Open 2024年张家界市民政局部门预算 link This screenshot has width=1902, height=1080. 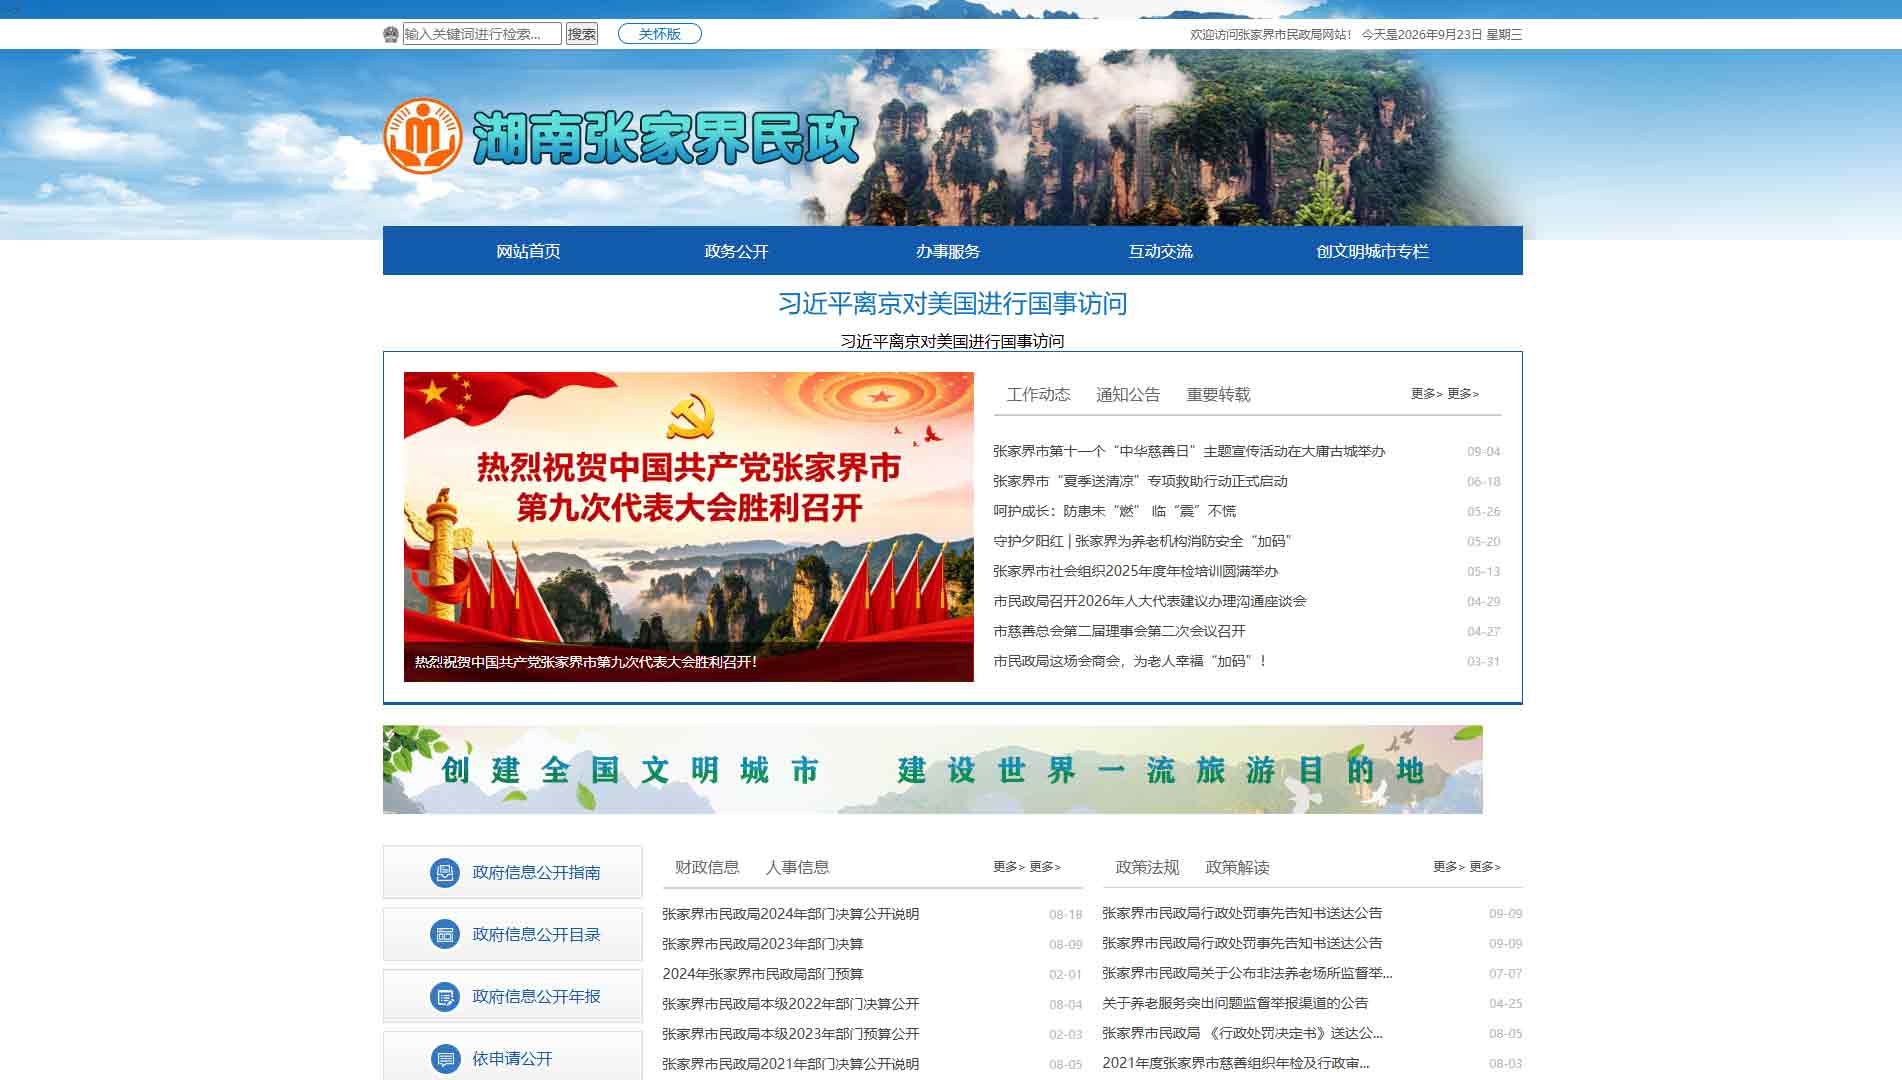(x=762, y=974)
